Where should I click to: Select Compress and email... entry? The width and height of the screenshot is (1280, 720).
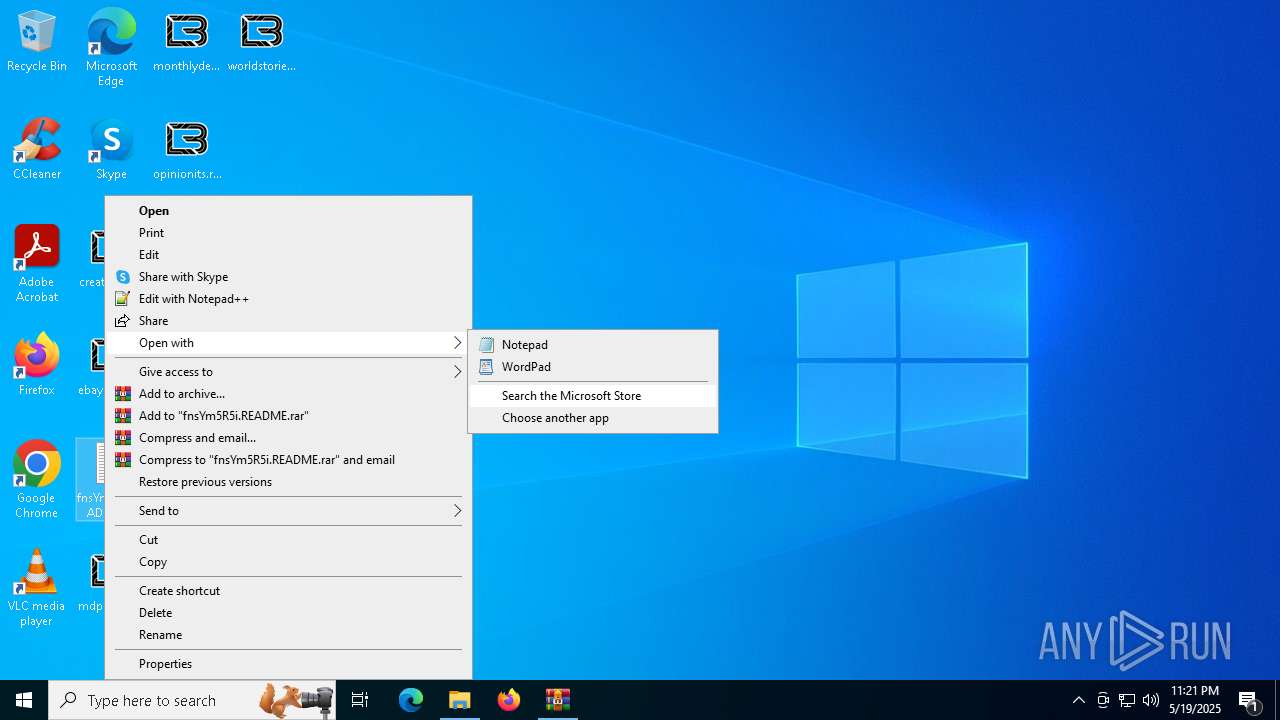pos(288,438)
